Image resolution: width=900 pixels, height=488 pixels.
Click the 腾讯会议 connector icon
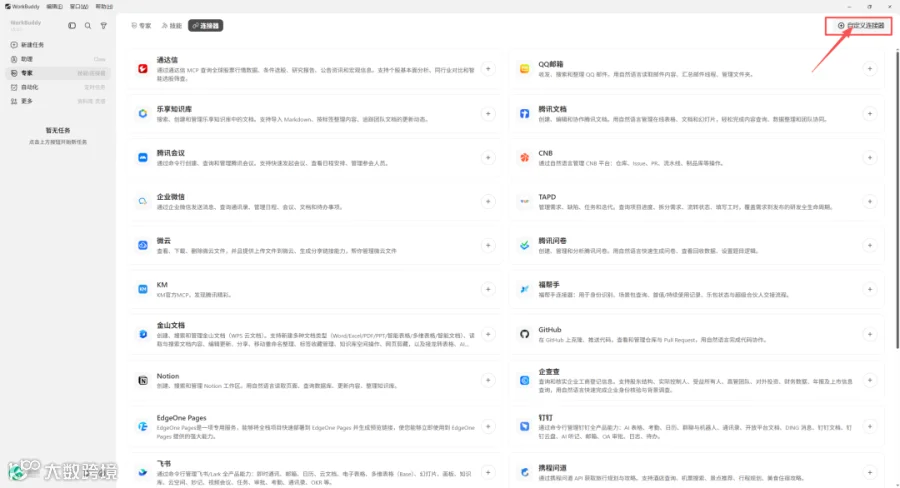point(143,157)
